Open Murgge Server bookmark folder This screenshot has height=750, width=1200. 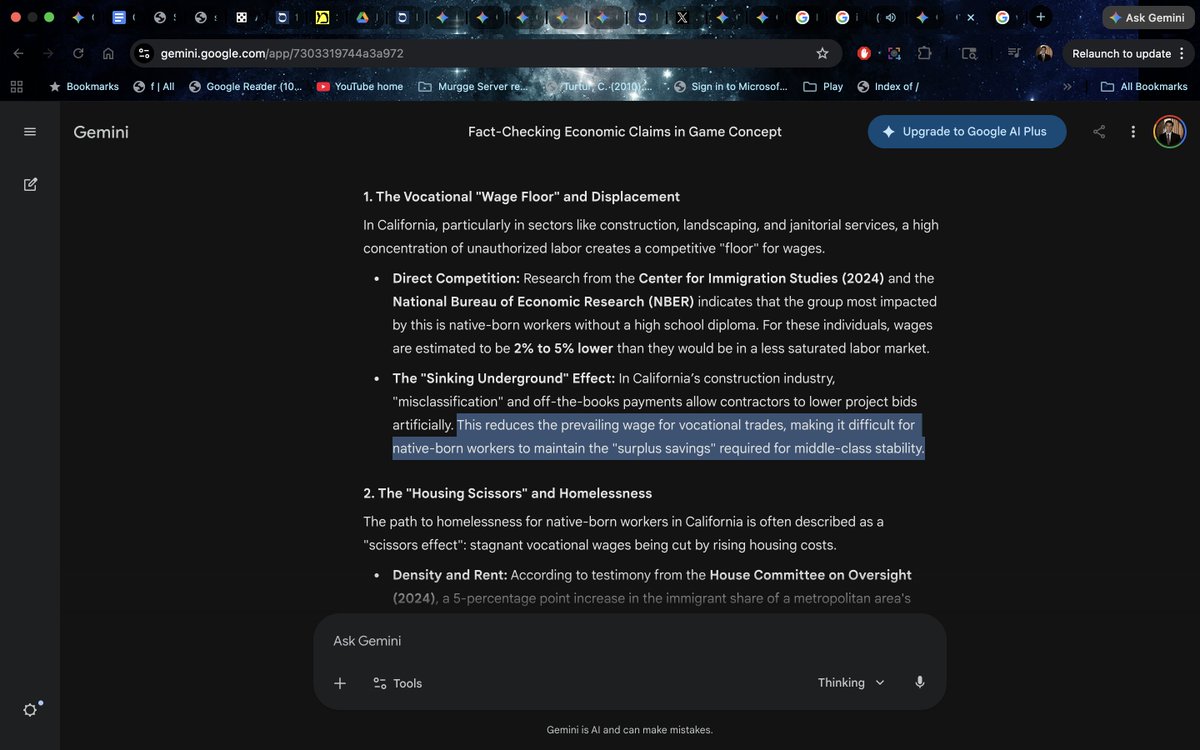click(473, 87)
